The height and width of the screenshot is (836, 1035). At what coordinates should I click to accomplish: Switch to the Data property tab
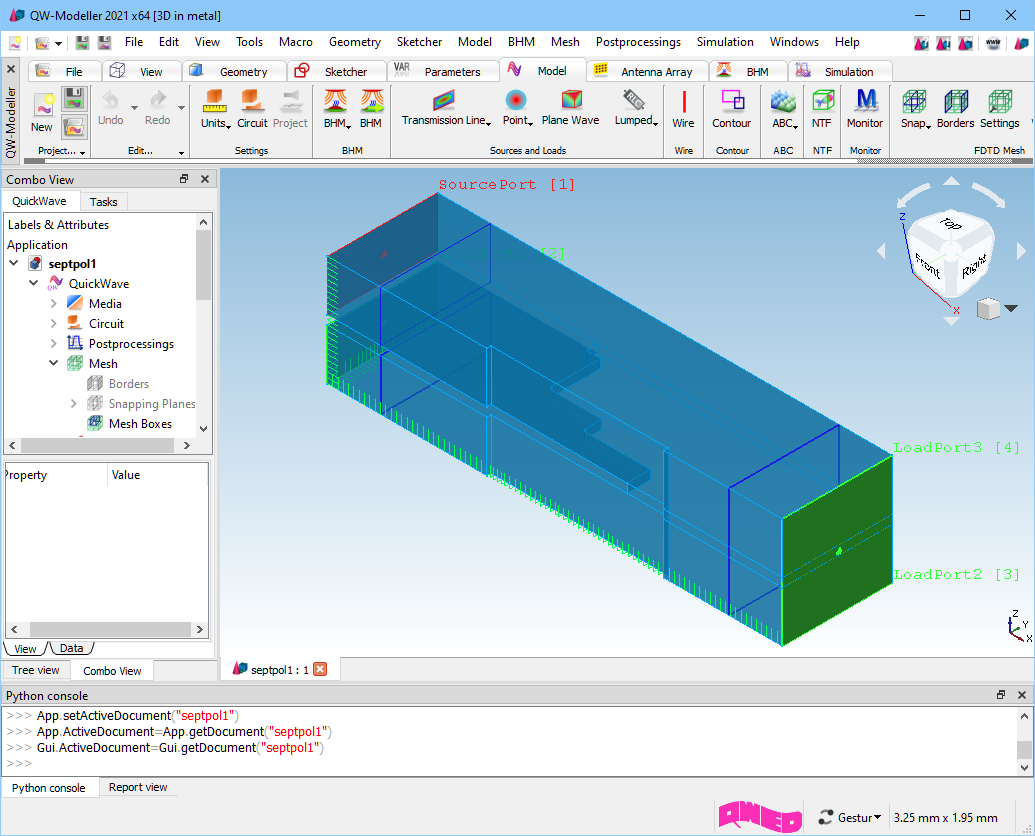[x=71, y=648]
